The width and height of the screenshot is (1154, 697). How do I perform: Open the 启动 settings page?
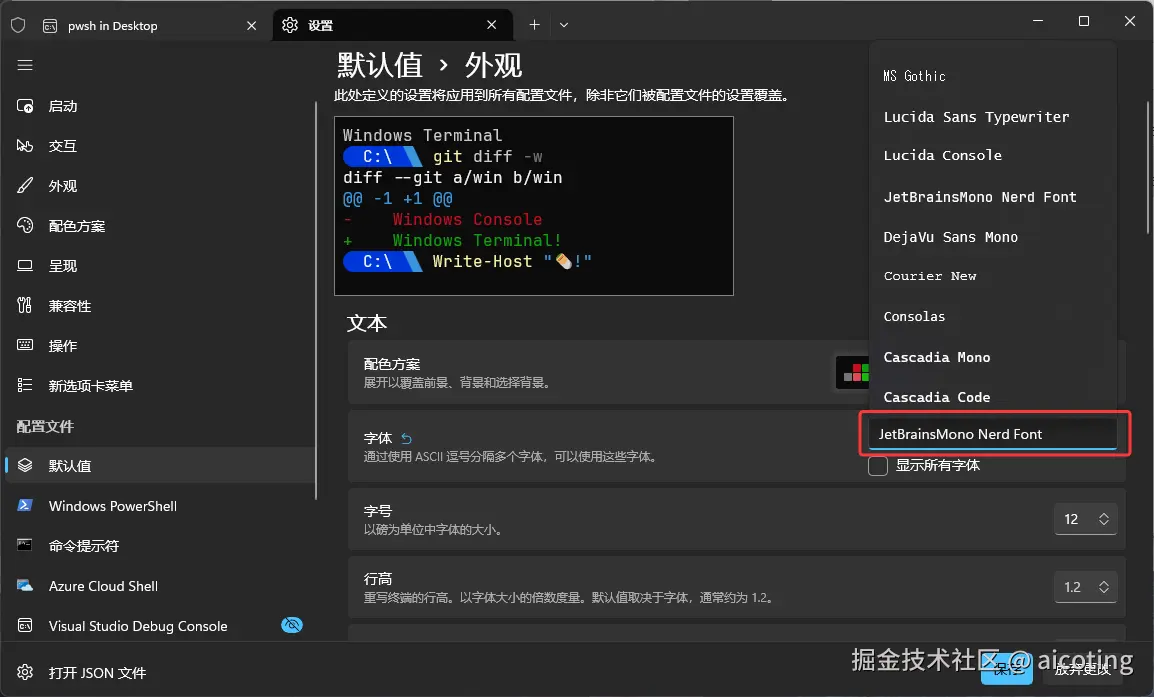160,106
